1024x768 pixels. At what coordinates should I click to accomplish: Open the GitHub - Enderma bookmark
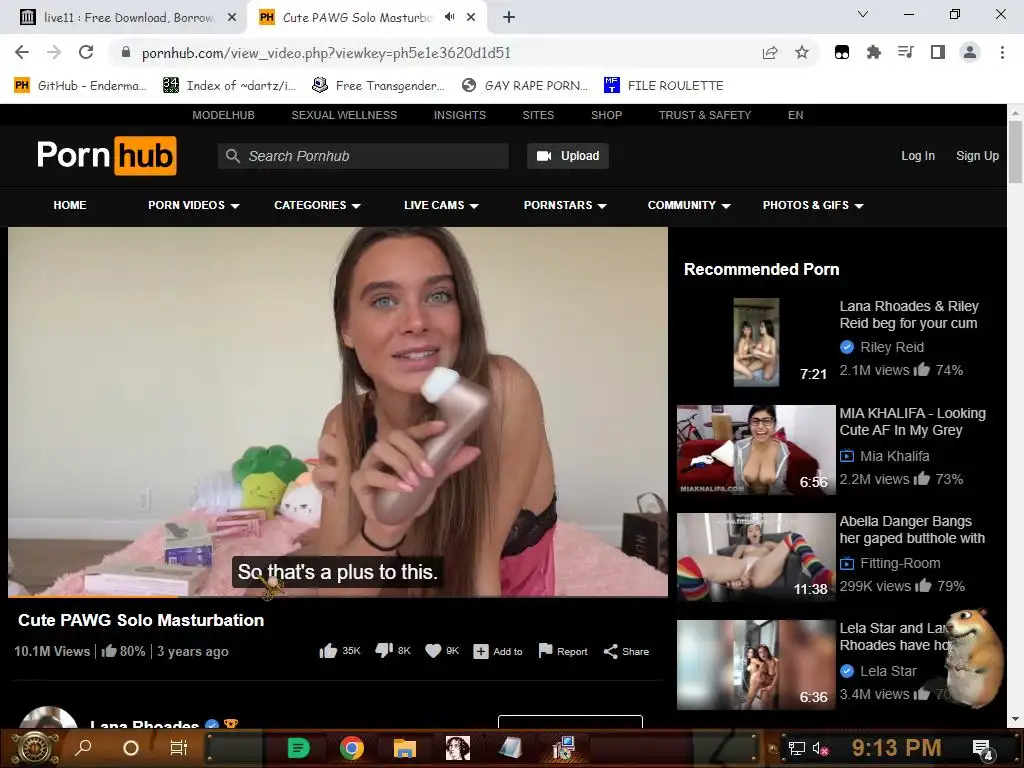(x=80, y=86)
